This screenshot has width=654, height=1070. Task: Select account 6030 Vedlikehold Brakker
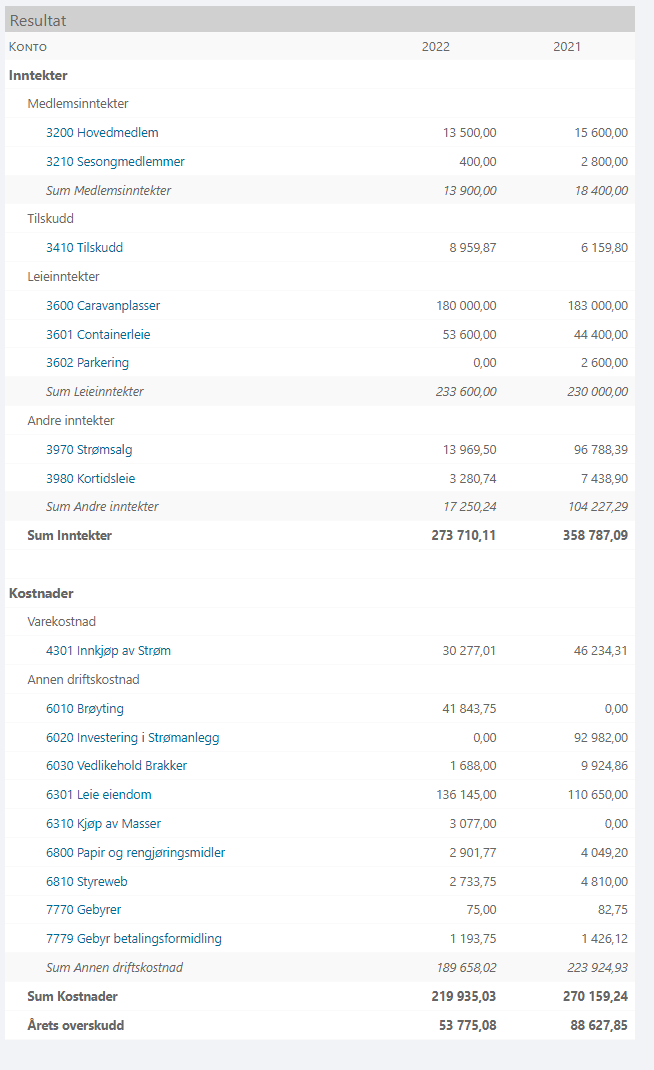pyautogui.click(x=116, y=765)
